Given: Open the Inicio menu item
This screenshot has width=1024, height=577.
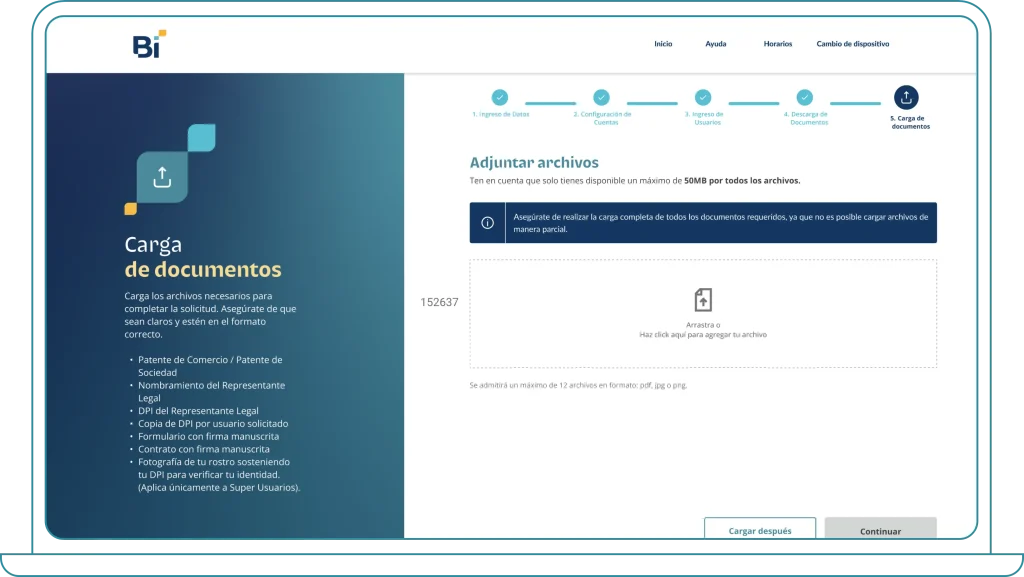Looking at the screenshot, I should (x=663, y=44).
